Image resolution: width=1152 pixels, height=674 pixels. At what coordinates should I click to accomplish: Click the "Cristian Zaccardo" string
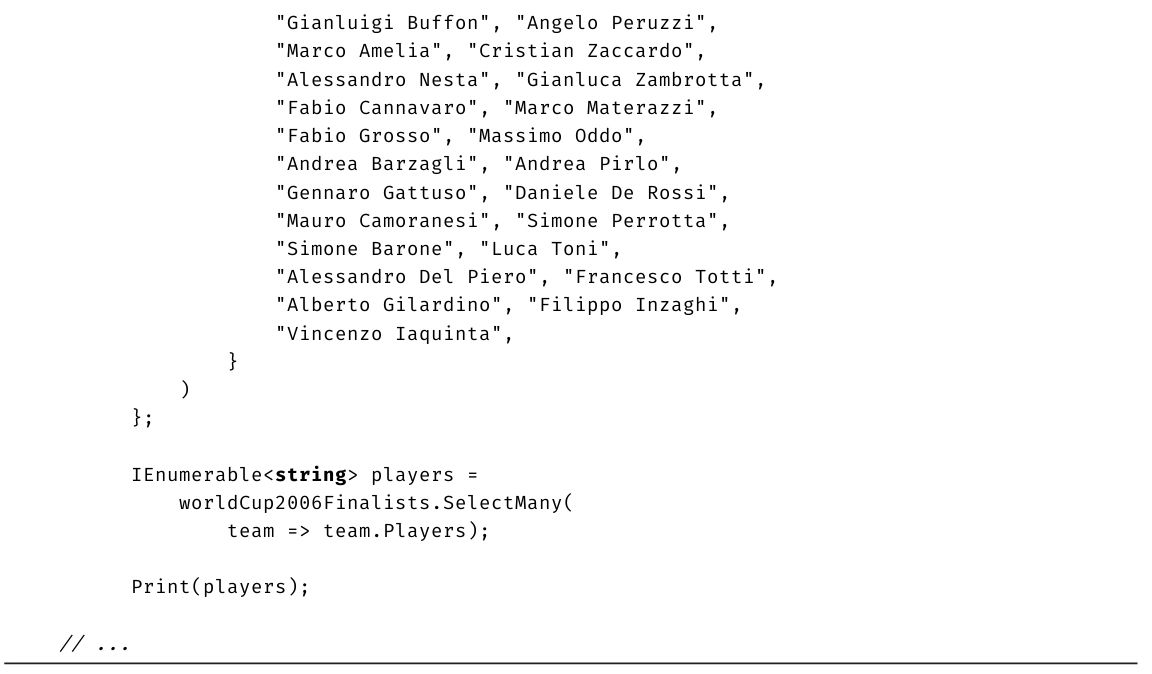[586, 51]
